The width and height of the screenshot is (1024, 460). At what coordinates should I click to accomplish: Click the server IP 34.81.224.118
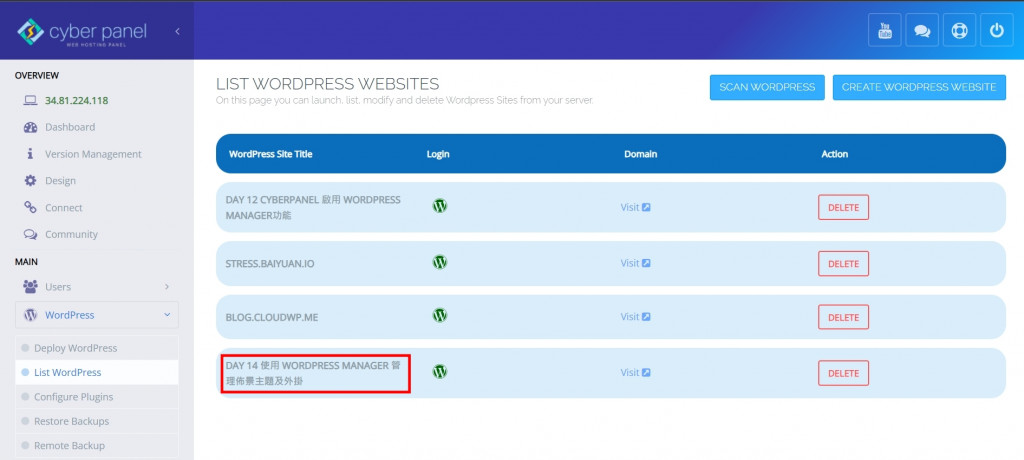point(76,101)
